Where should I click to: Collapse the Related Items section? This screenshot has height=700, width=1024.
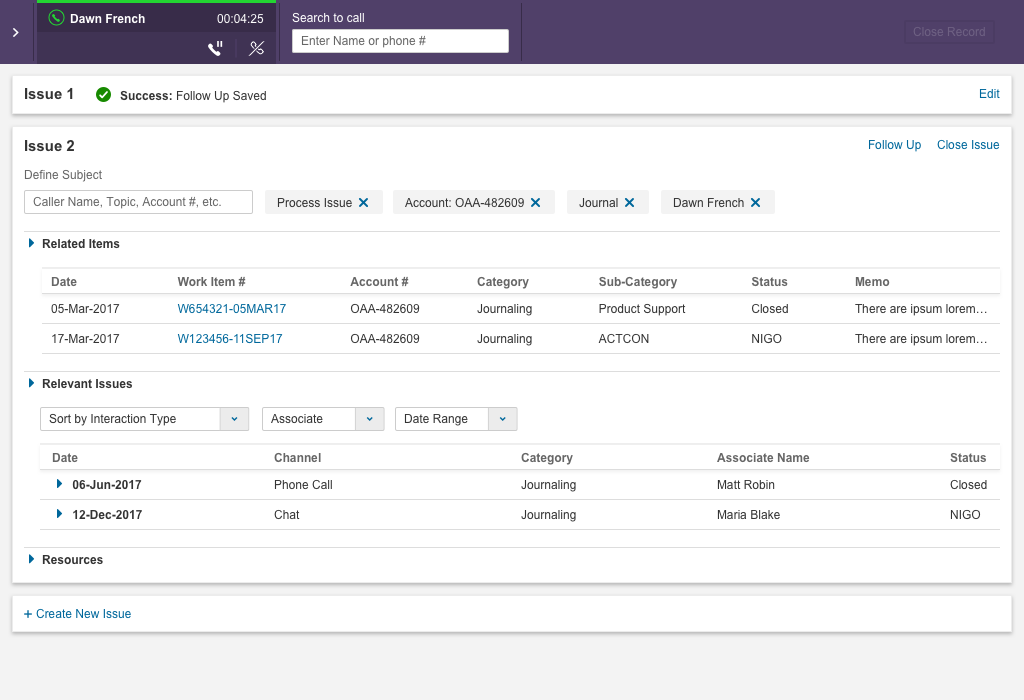[31, 243]
